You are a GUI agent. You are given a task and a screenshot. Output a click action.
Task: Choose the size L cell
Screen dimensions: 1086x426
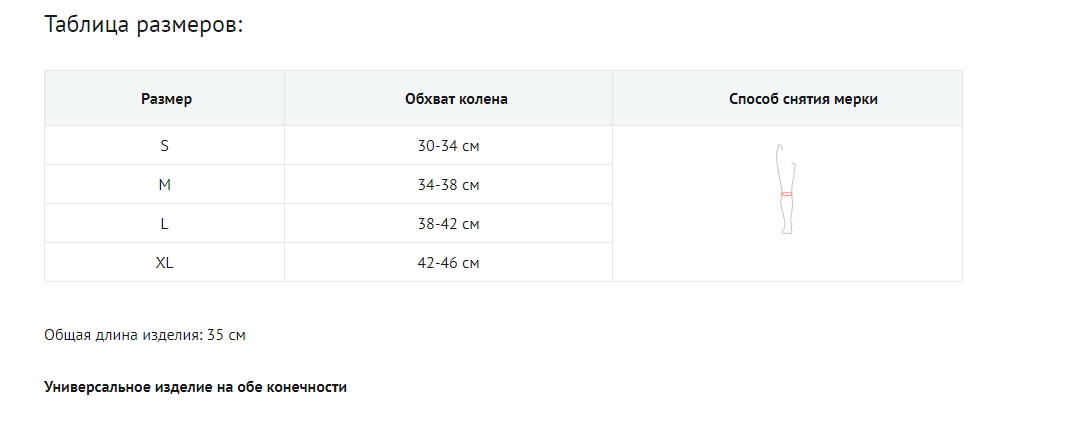pos(165,224)
